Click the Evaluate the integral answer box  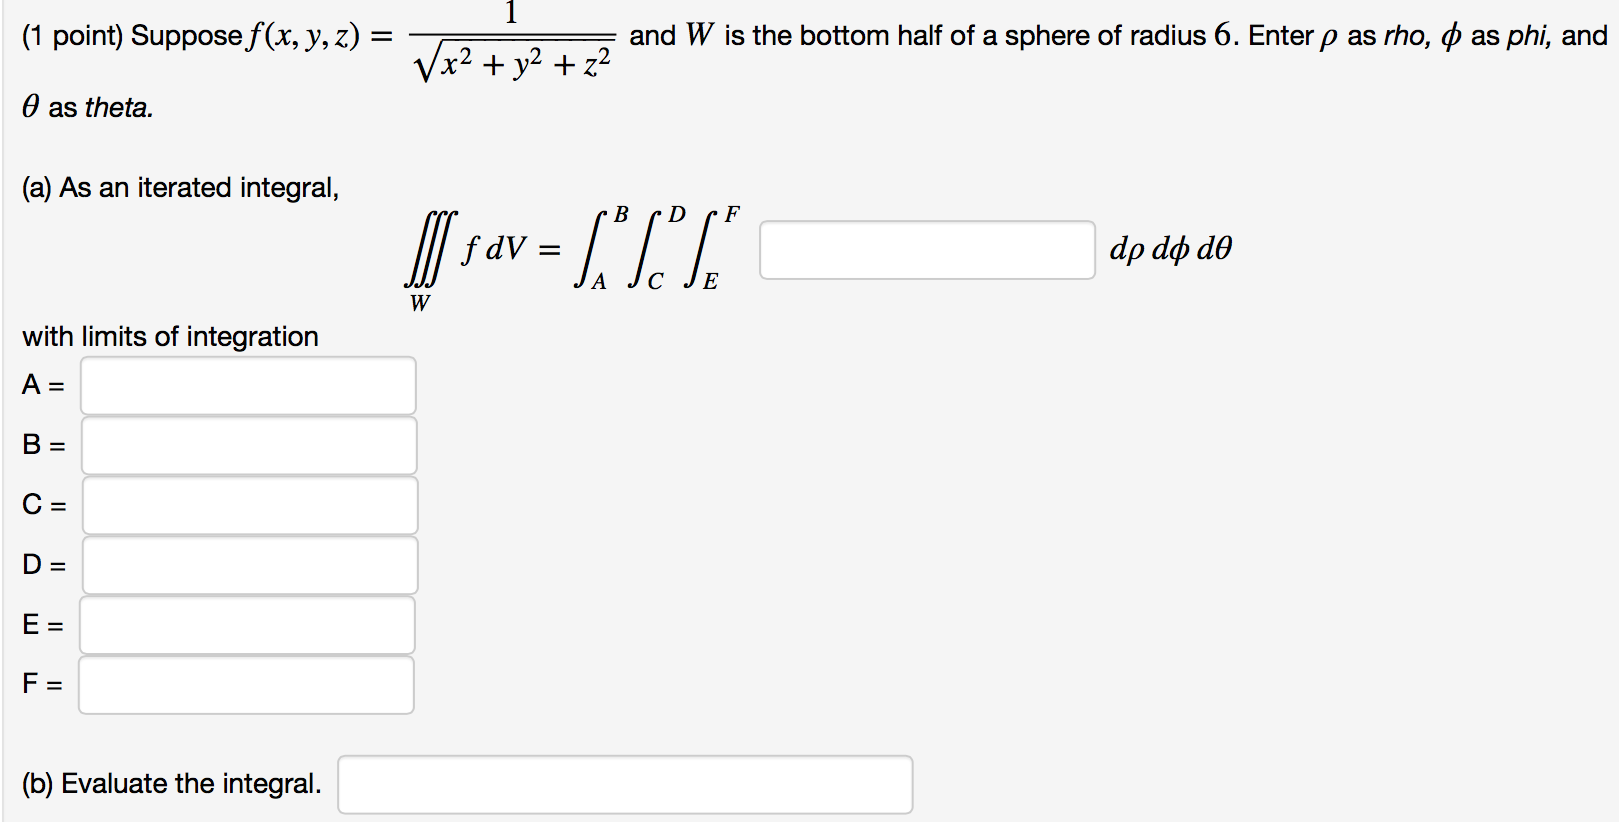tap(625, 785)
